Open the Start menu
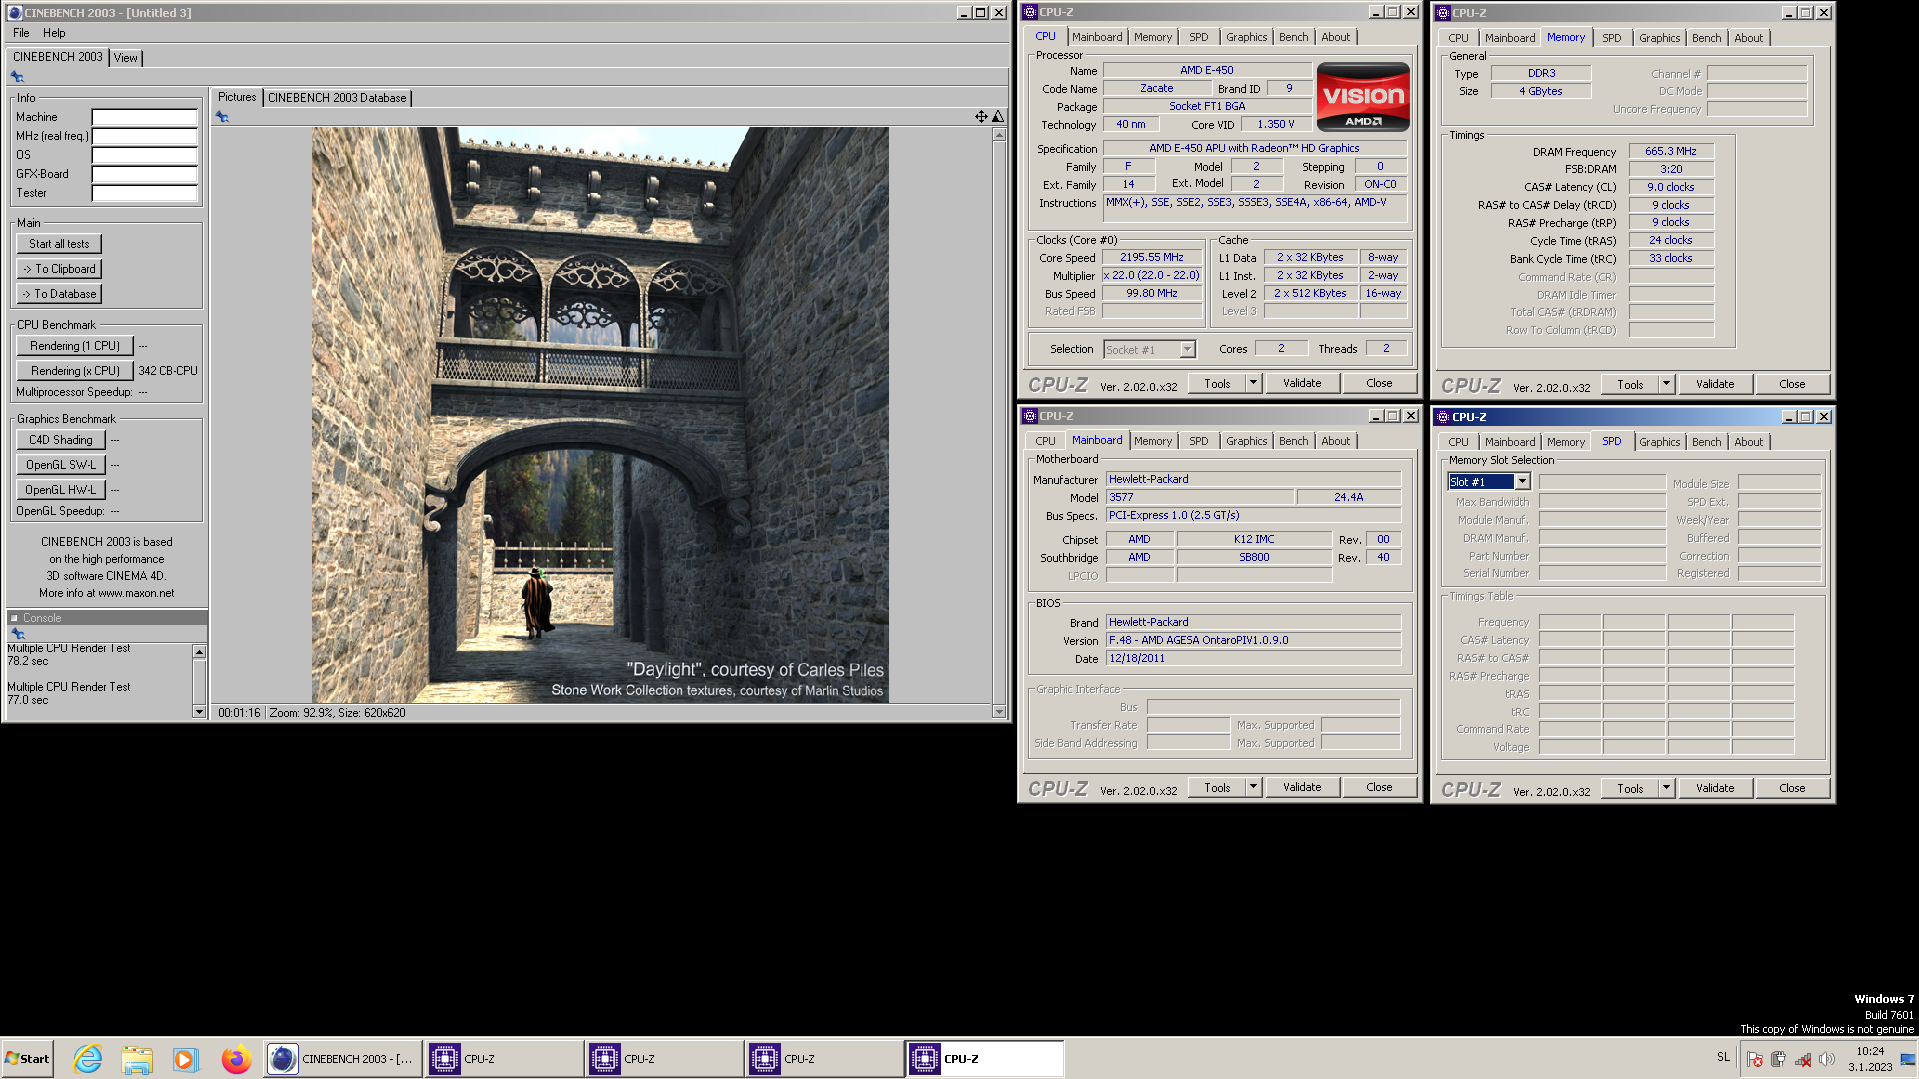 coord(27,1058)
